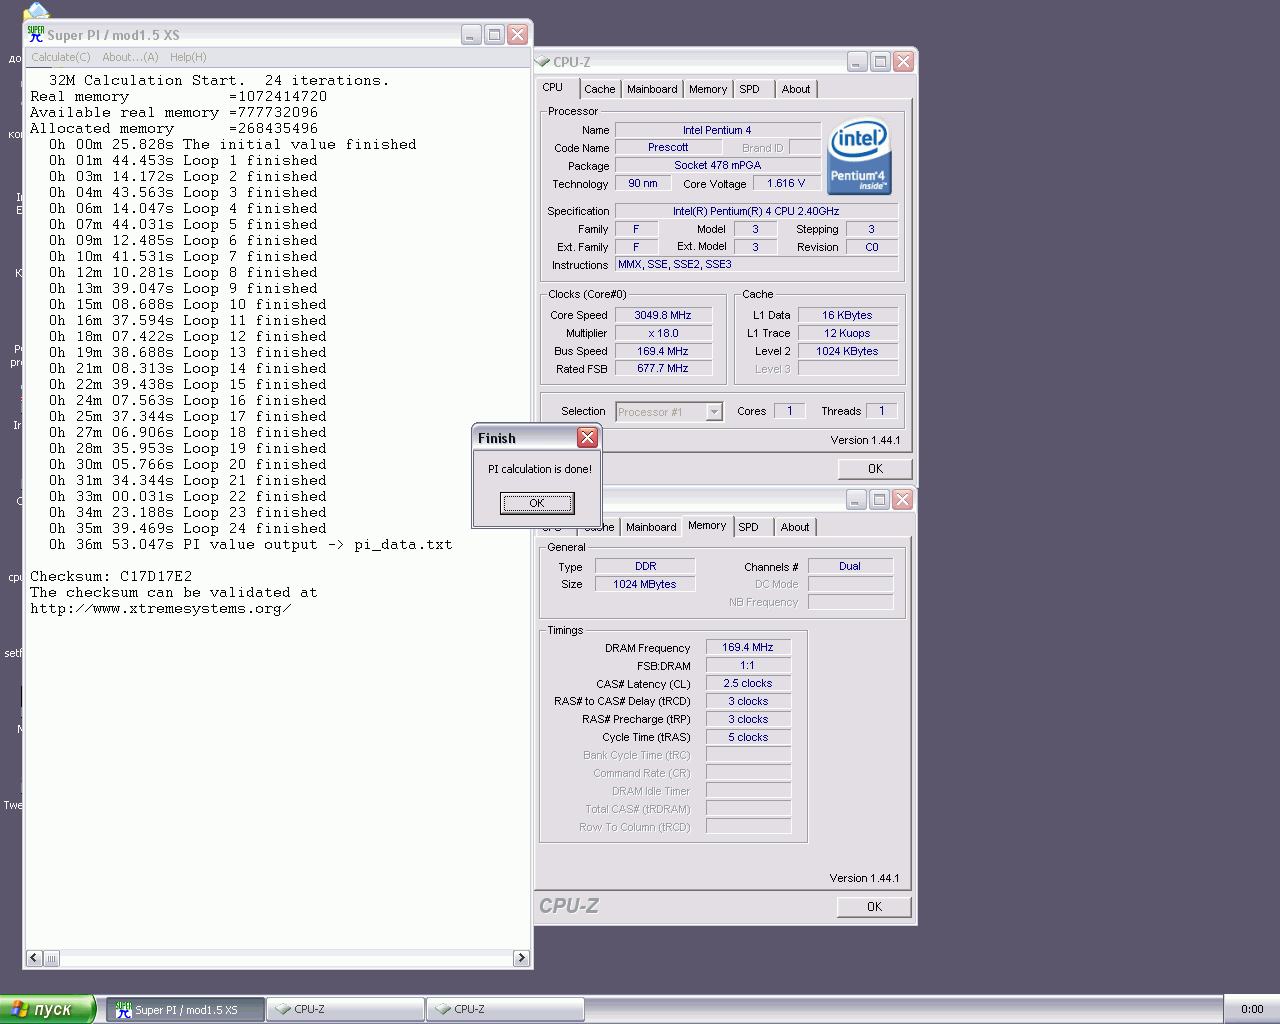Click the Rated FSB value 677.7 MHz
The width and height of the screenshot is (1280, 1024).
[x=663, y=368]
